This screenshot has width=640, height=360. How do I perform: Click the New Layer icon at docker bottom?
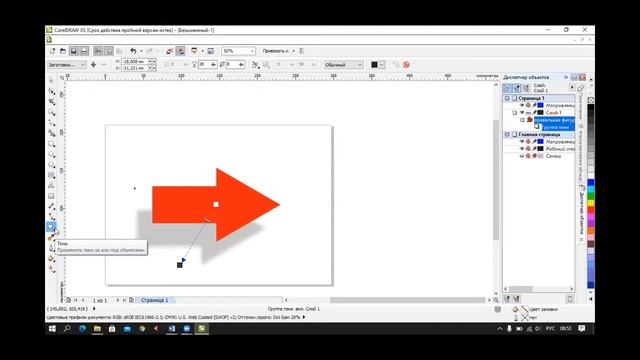(x=507, y=299)
